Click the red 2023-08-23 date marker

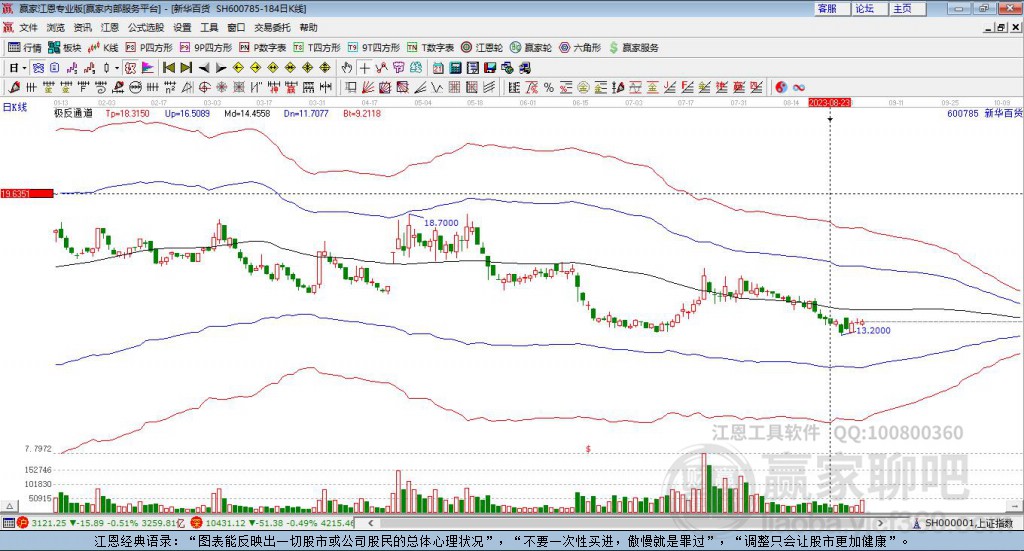click(829, 103)
